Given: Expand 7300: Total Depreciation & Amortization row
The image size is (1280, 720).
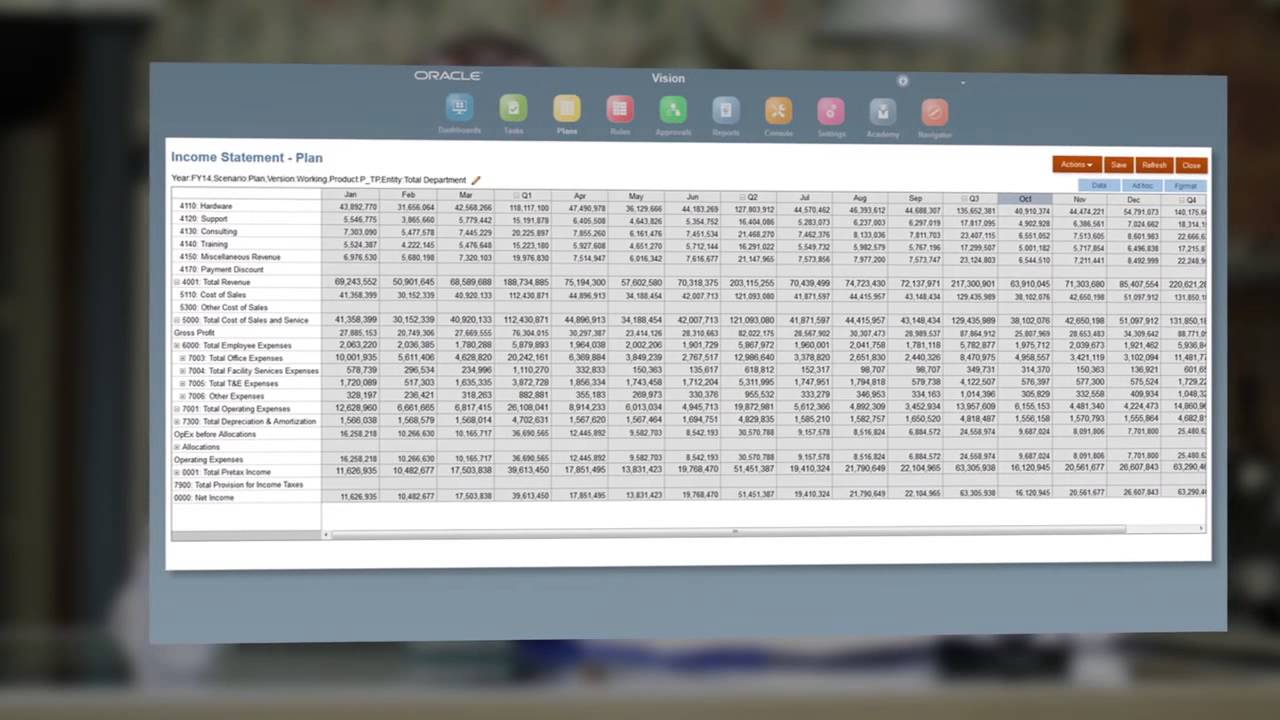Looking at the screenshot, I should click(177, 421).
